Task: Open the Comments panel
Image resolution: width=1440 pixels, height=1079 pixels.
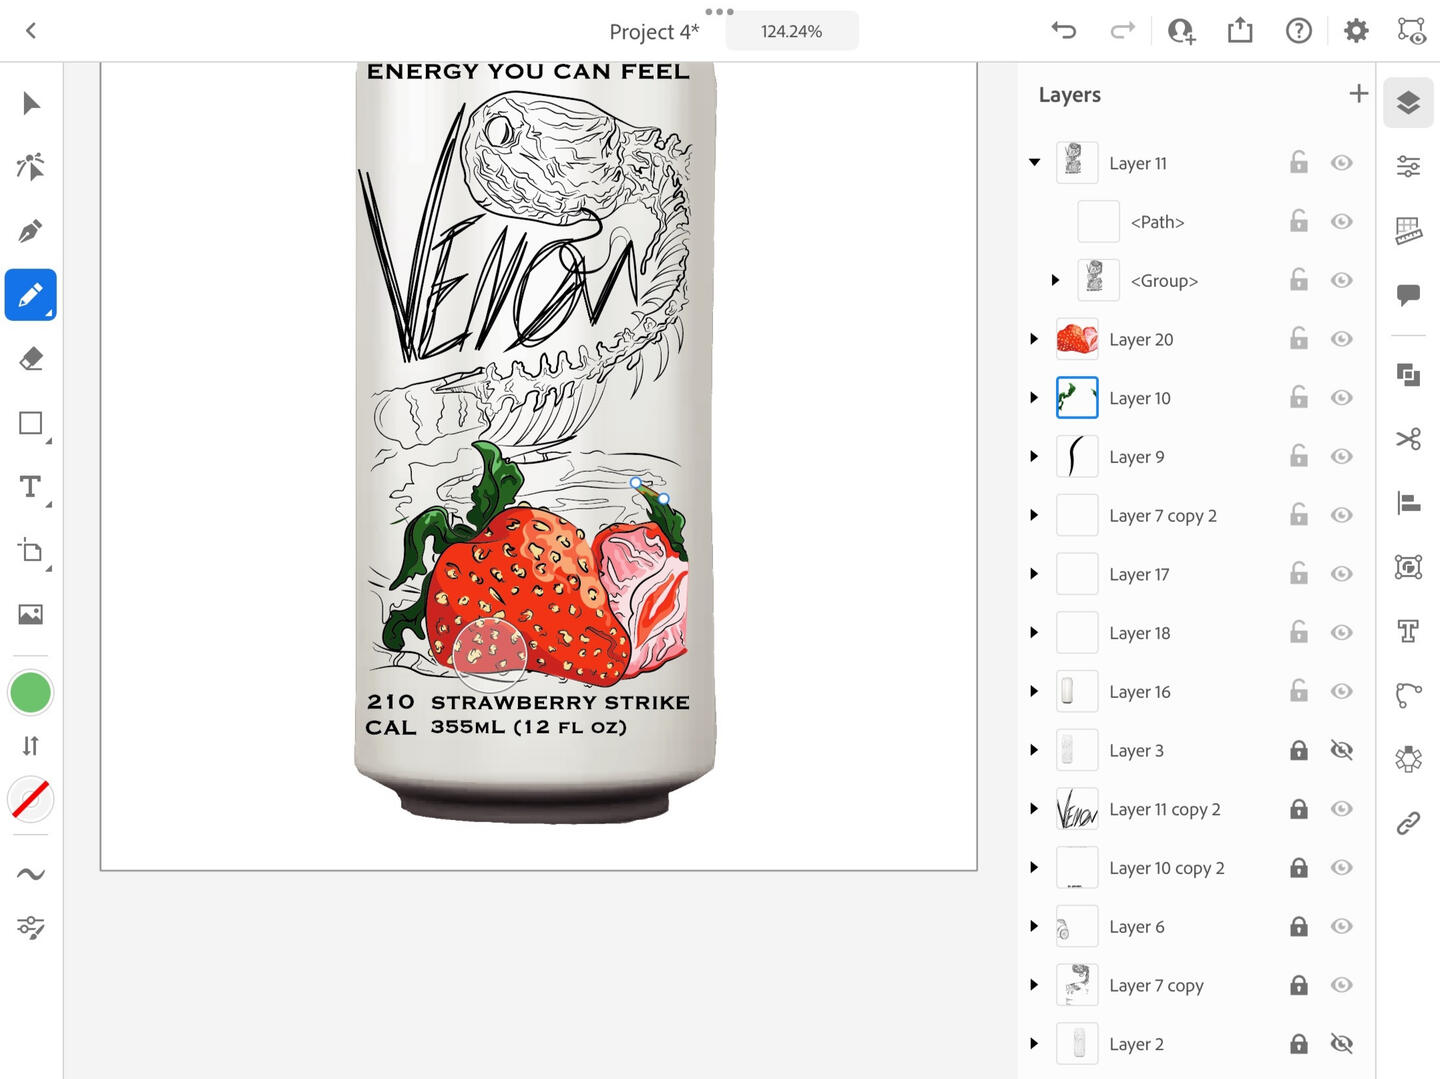Action: point(1408,294)
